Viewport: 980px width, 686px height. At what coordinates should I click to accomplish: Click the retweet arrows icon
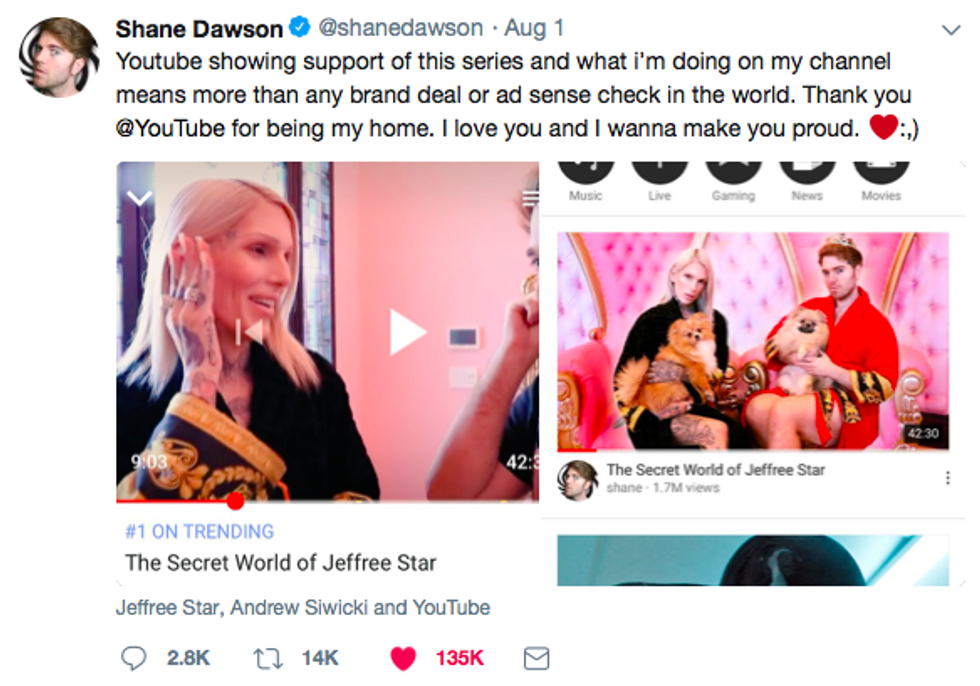coord(268,659)
